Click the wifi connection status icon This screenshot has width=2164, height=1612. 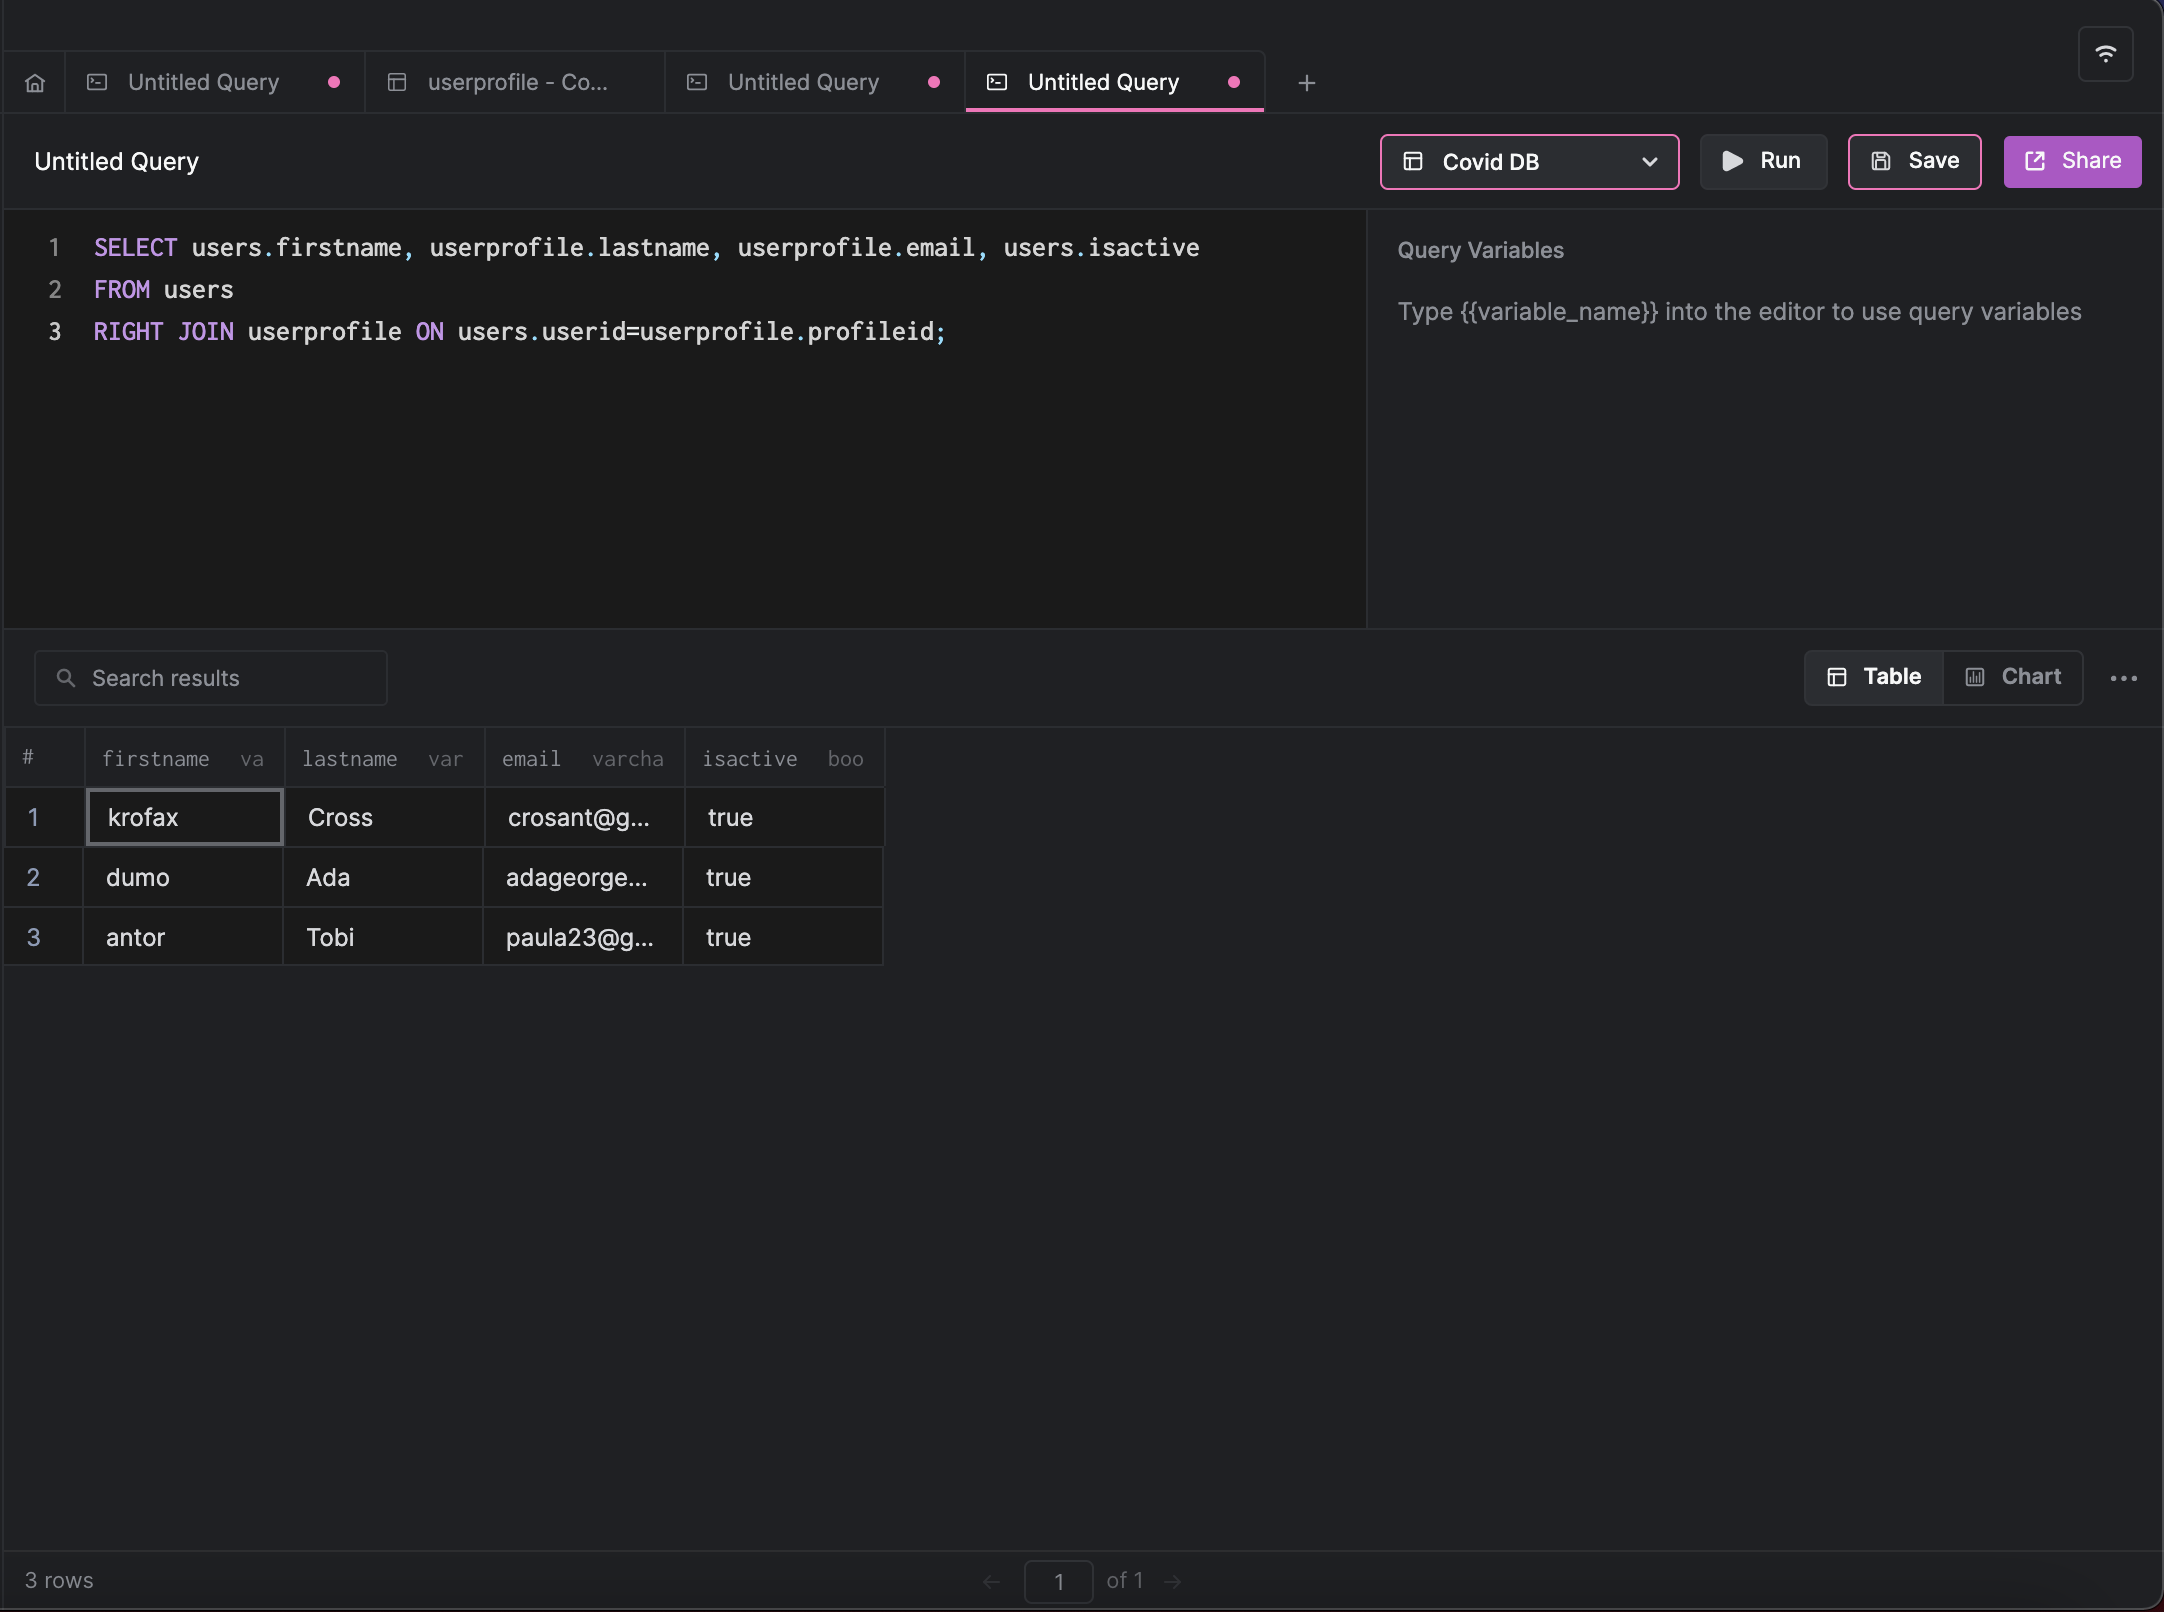[2105, 54]
